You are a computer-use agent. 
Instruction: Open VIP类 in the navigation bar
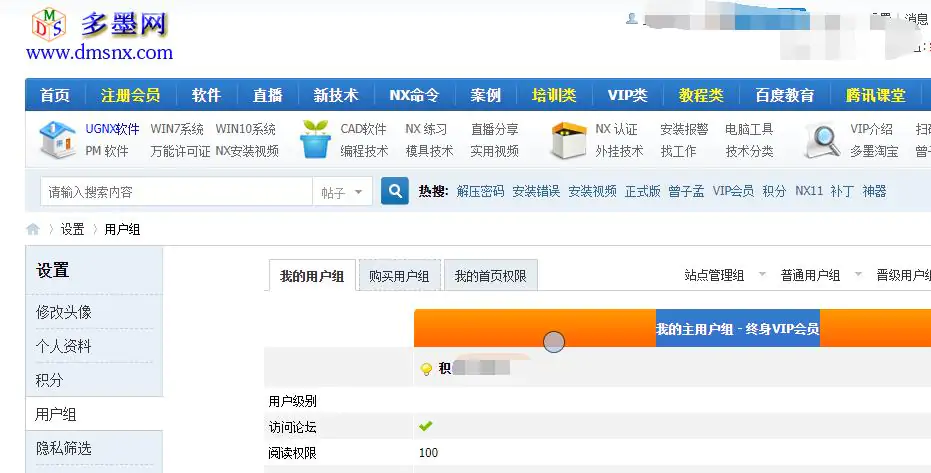tap(627, 95)
